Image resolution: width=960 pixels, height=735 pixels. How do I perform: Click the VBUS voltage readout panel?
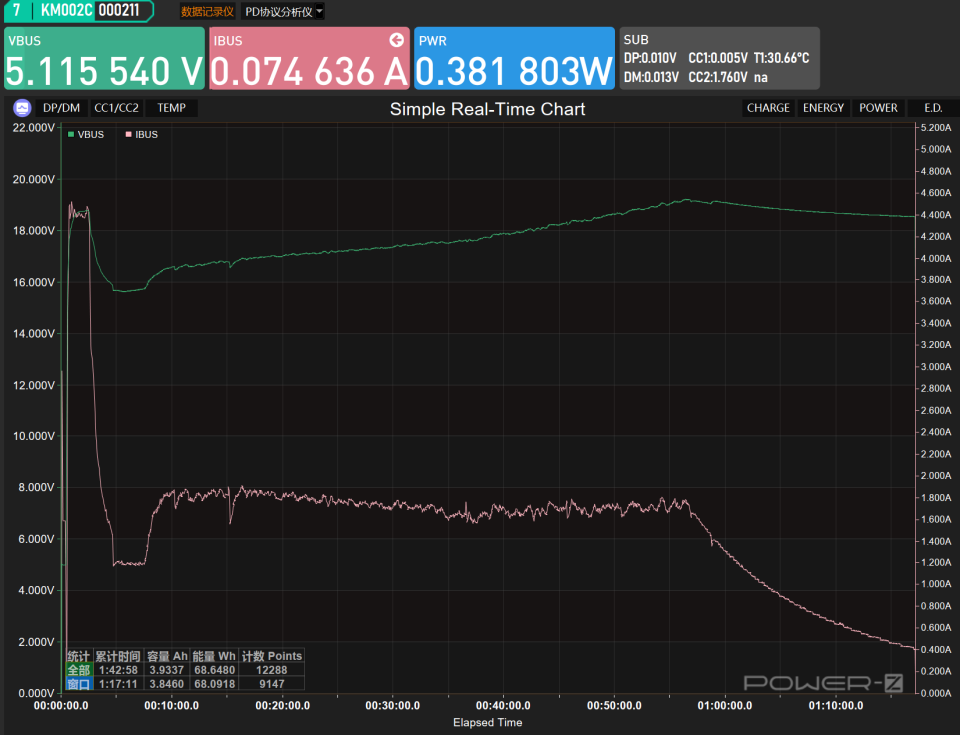(x=104, y=58)
